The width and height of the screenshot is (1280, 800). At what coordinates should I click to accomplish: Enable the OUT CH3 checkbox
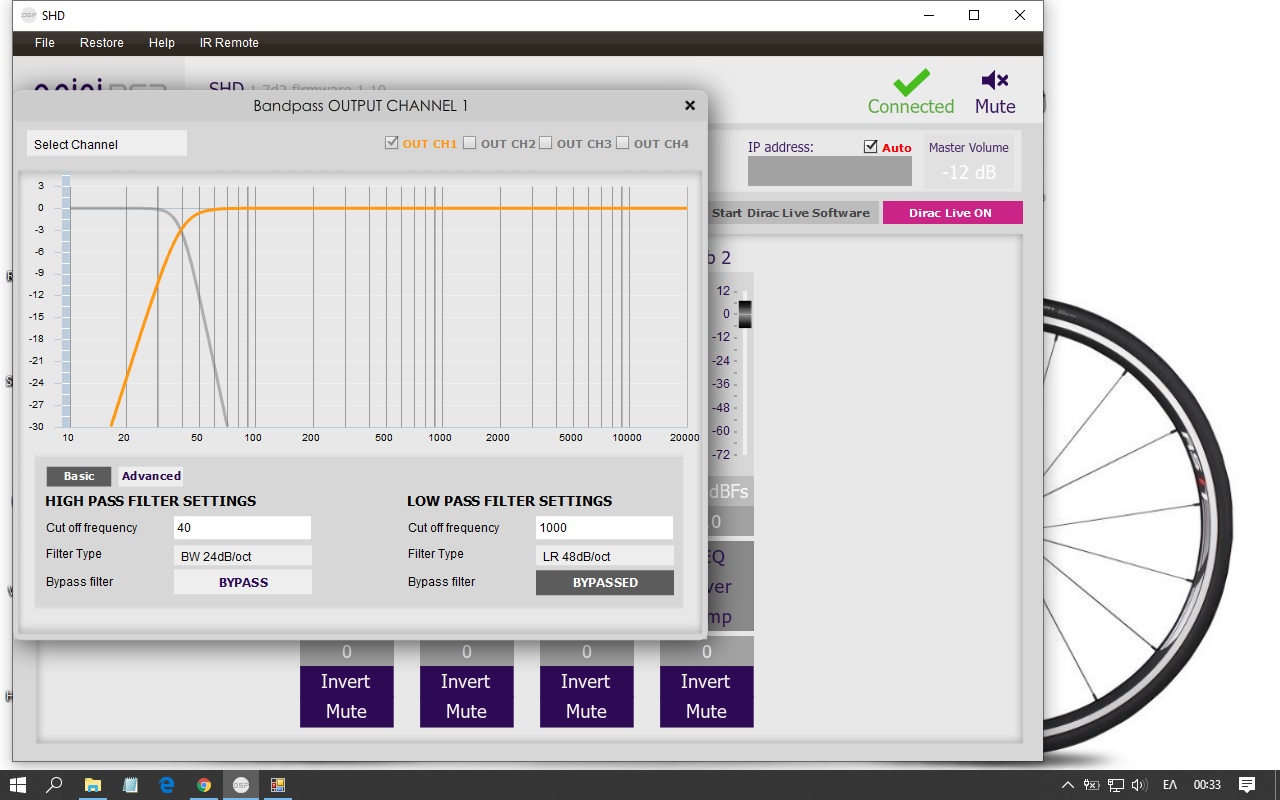pos(546,143)
